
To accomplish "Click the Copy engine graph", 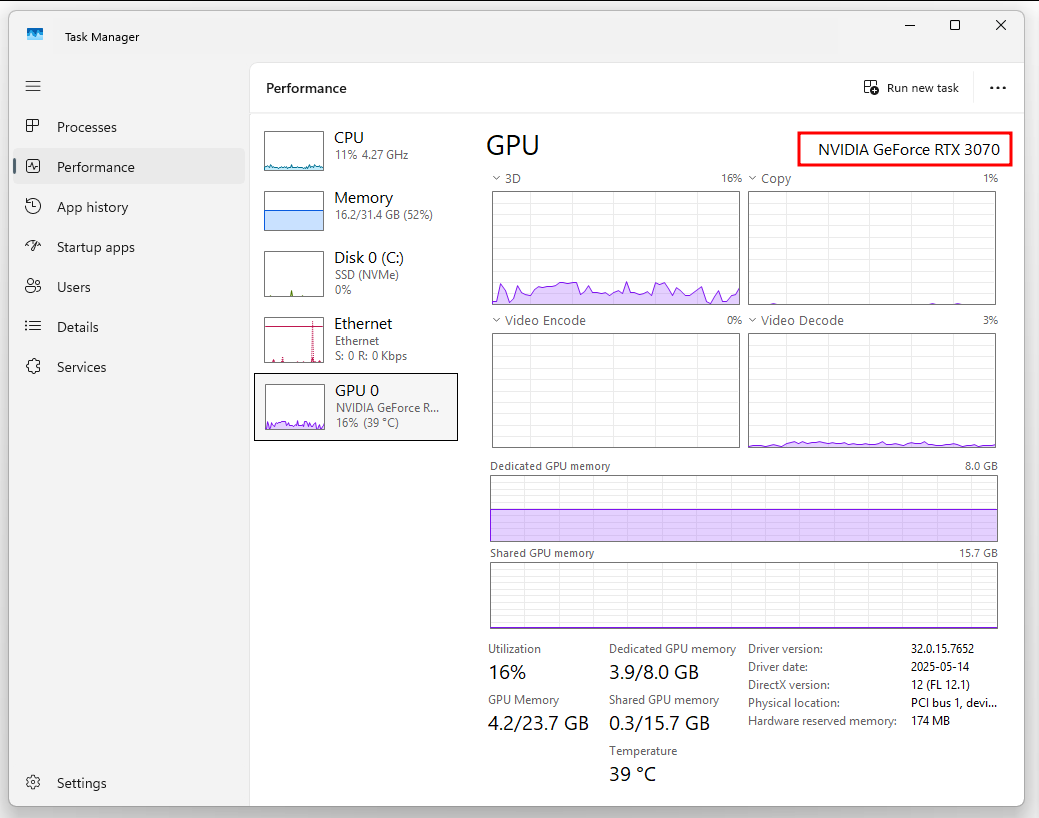I will pyautogui.click(x=871, y=248).
